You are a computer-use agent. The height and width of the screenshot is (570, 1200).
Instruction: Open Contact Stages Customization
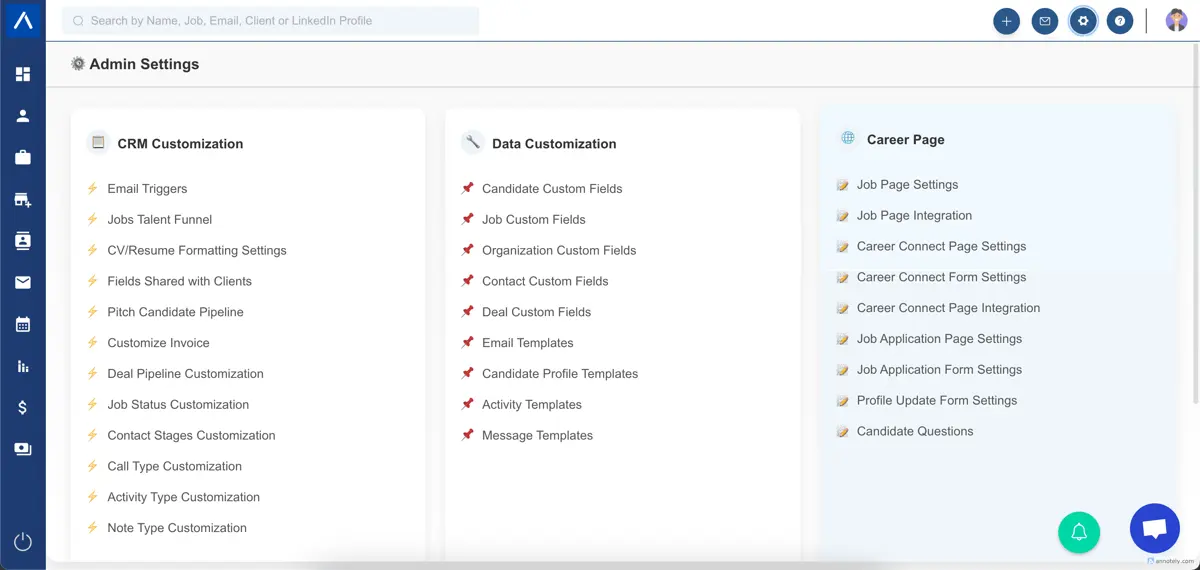[x=191, y=436]
